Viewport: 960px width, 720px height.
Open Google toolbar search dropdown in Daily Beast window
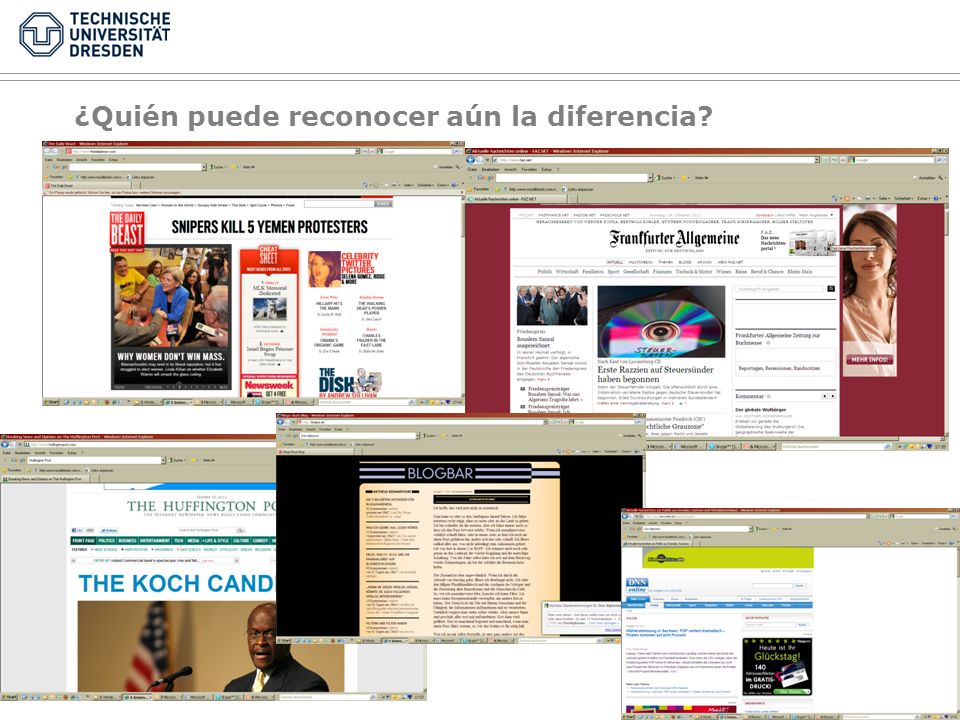(x=204, y=167)
